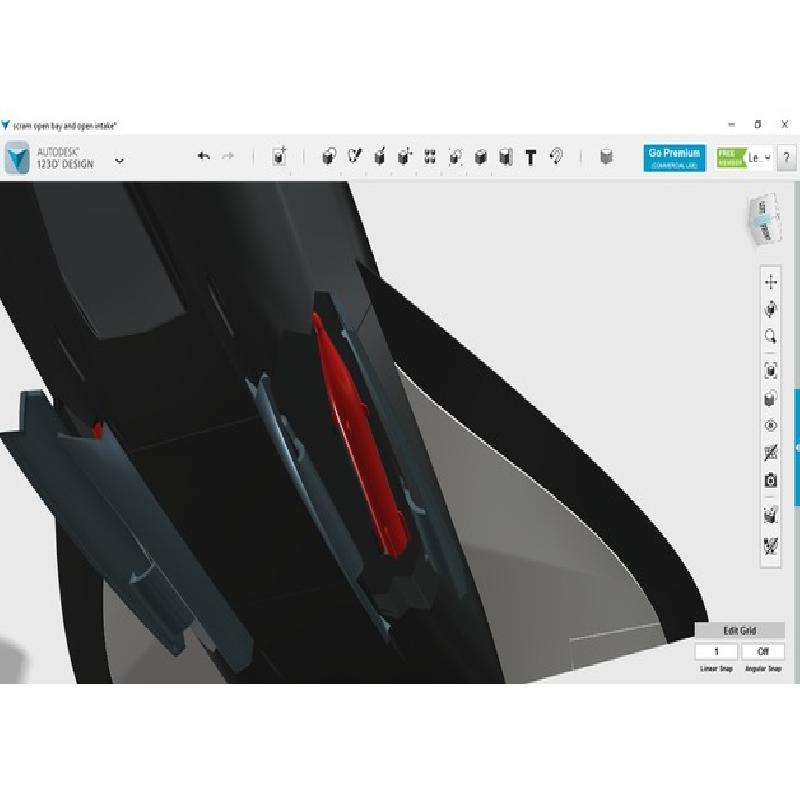Screen dimensions: 800x800
Task: Open the Angular Snap 'Off' dropdown
Action: [x=763, y=651]
